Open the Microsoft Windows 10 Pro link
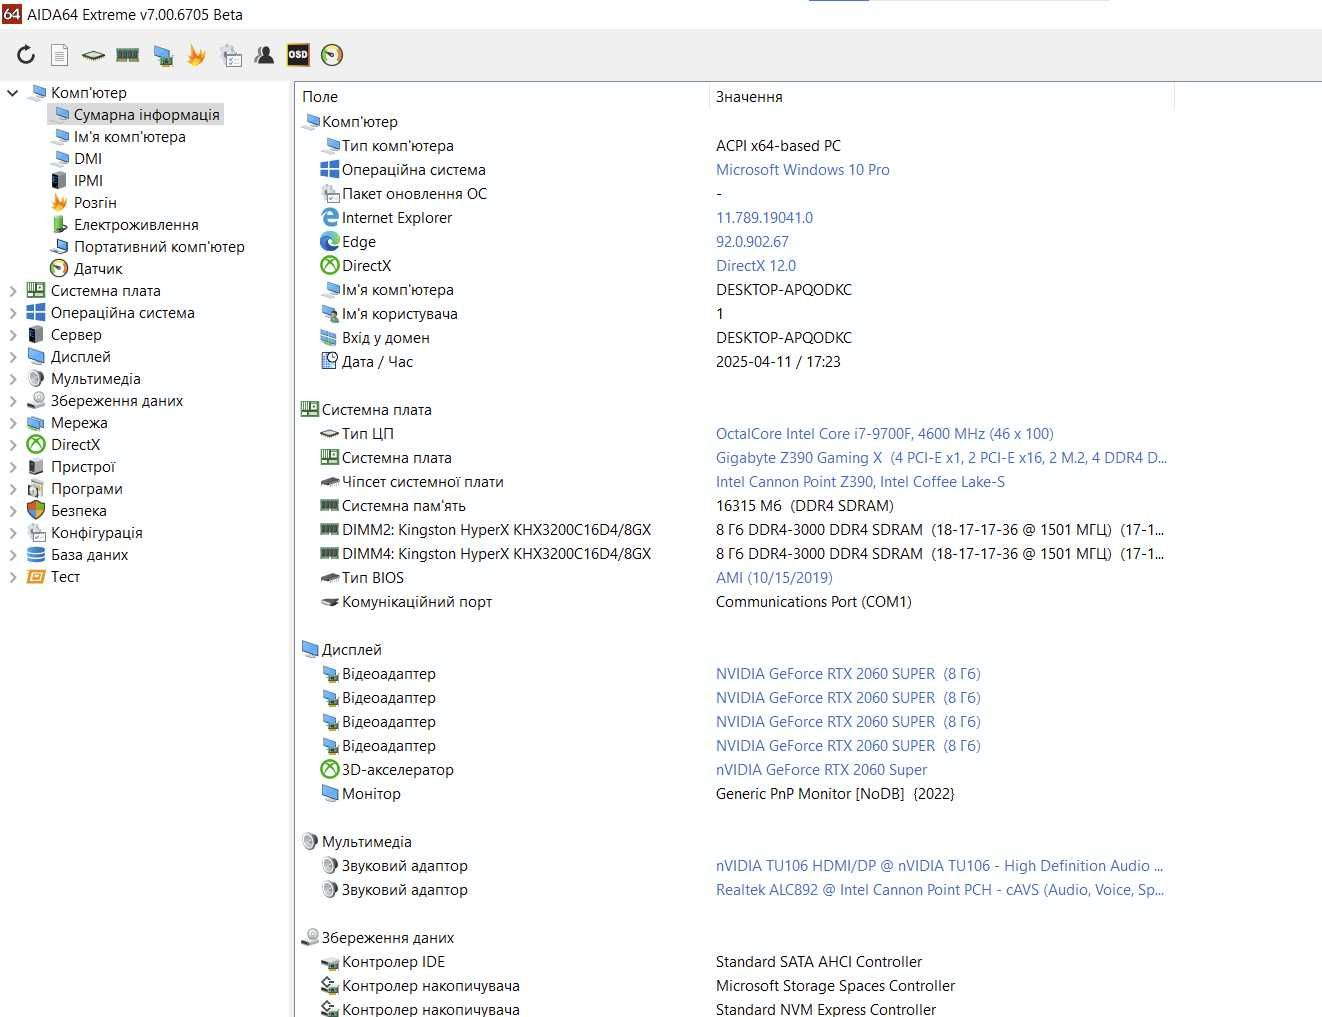 point(803,169)
